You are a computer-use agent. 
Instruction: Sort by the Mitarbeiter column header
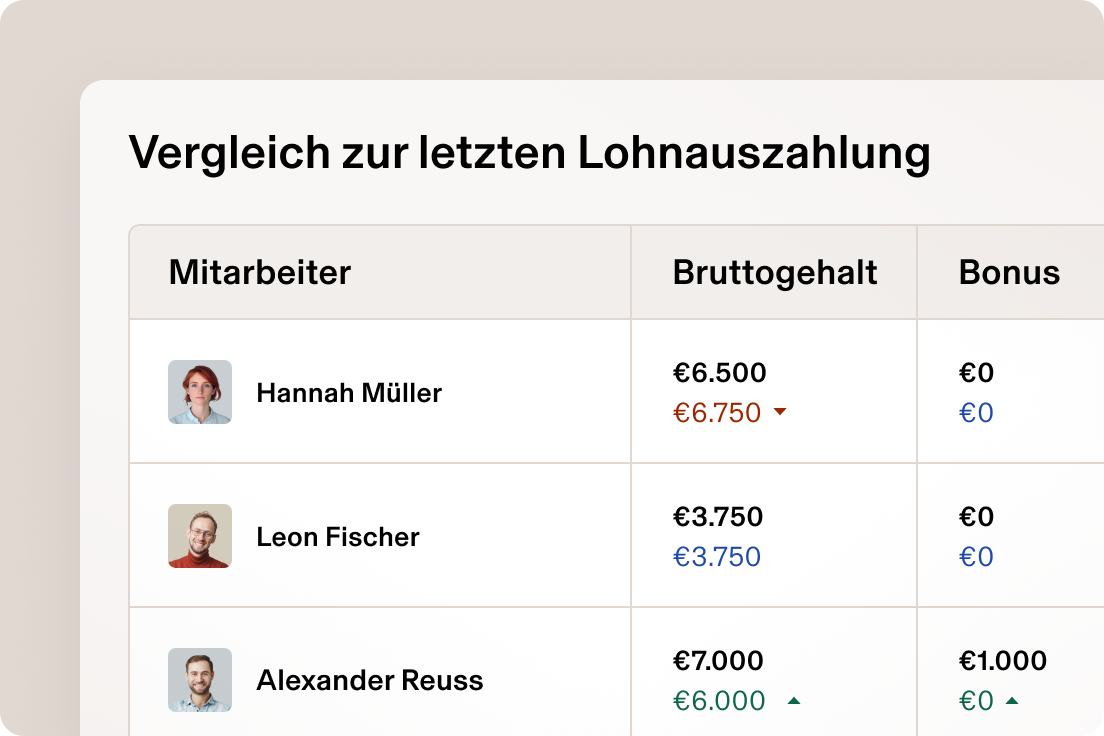click(260, 272)
